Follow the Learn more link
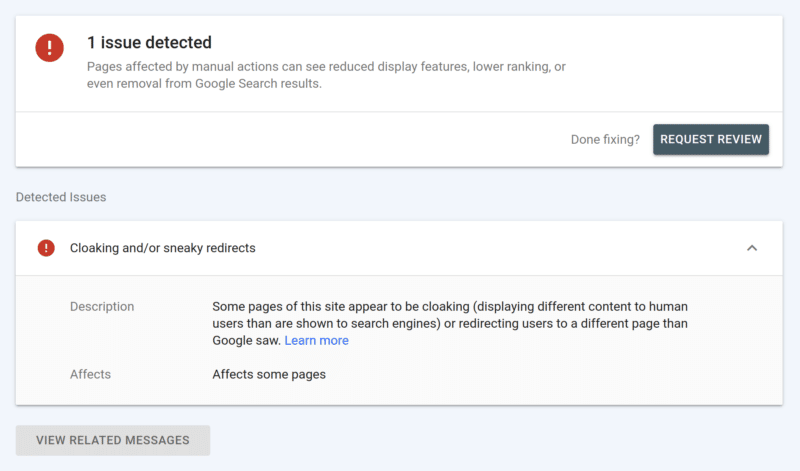This screenshot has width=800, height=471. point(316,341)
